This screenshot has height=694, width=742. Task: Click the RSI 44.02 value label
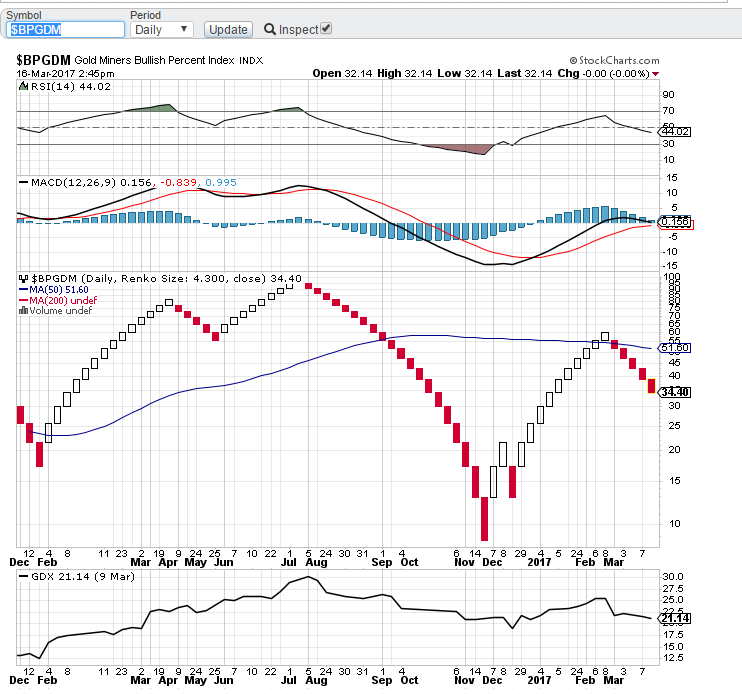pyautogui.click(x=675, y=132)
